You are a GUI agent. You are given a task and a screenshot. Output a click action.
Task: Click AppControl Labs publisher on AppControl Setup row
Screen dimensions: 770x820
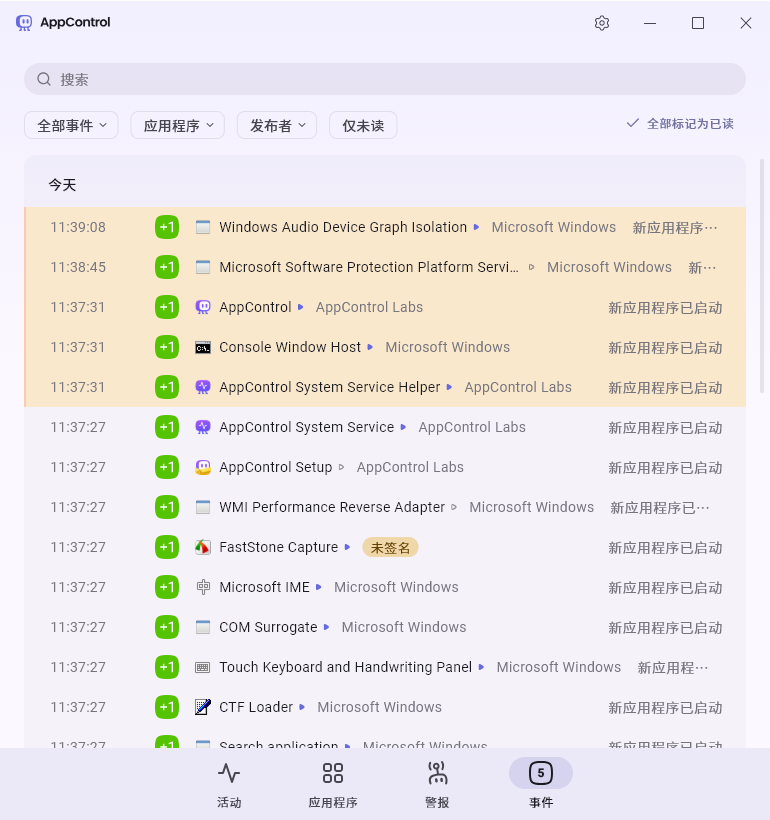410,467
